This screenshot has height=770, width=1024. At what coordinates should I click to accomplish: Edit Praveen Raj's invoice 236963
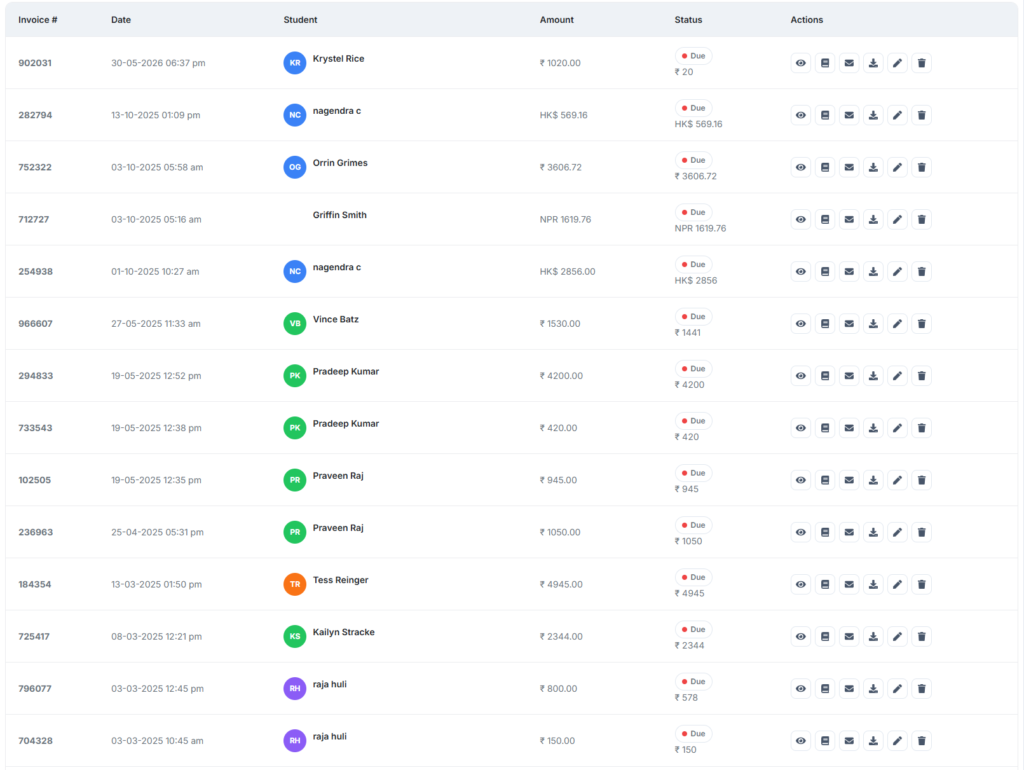897,532
